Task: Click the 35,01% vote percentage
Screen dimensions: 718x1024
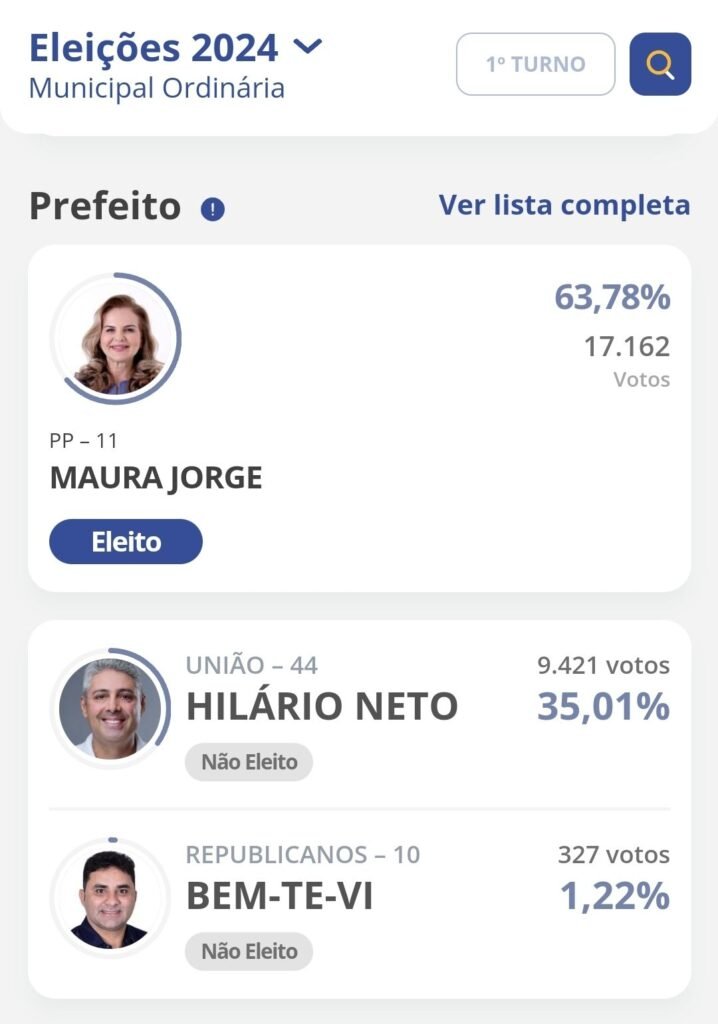Action: 603,707
